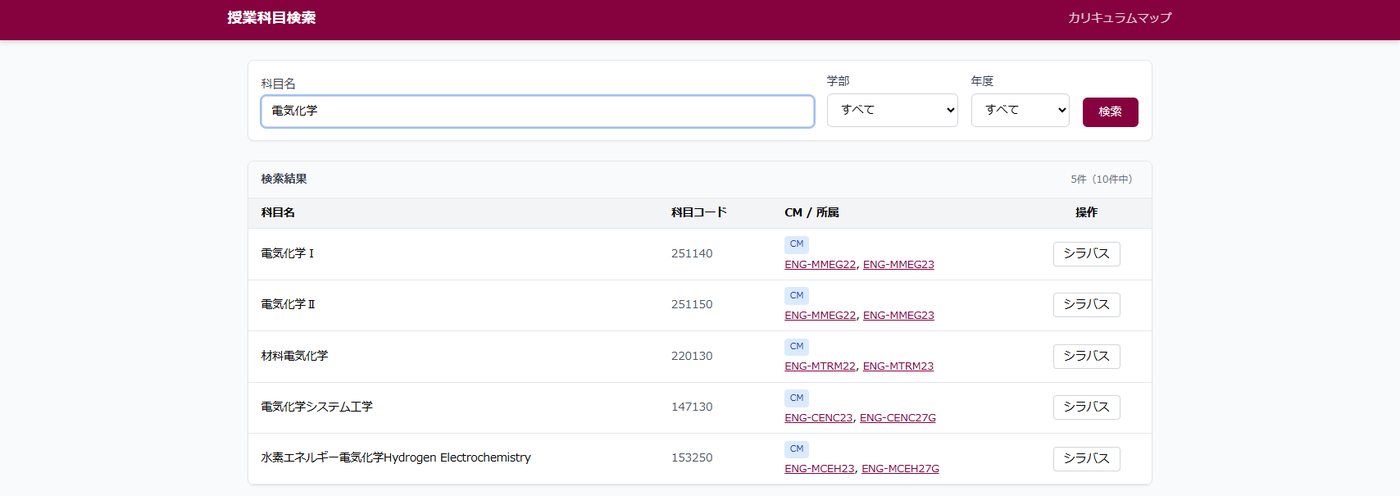The image size is (1400, 496).
Task: Open ENG-MMEG23 link in 電気化学Ⅰ row
Action: coord(898,265)
